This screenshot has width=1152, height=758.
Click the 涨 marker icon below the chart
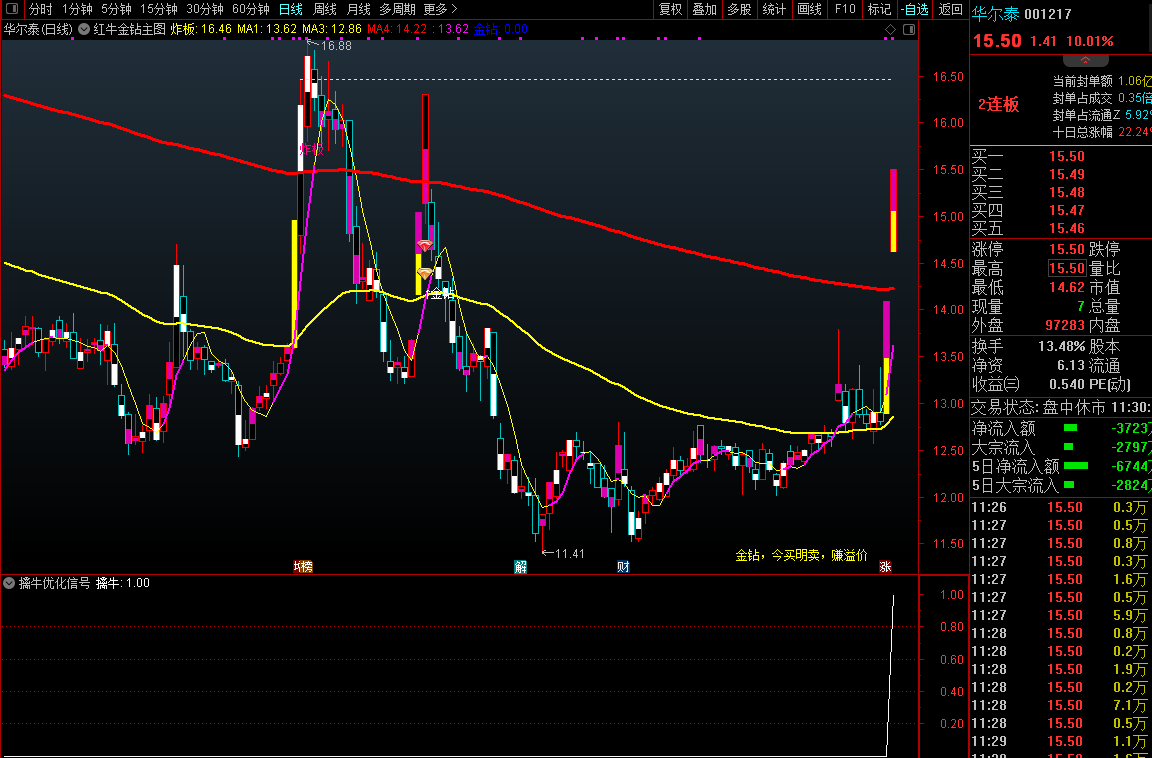(x=885, y=566)
